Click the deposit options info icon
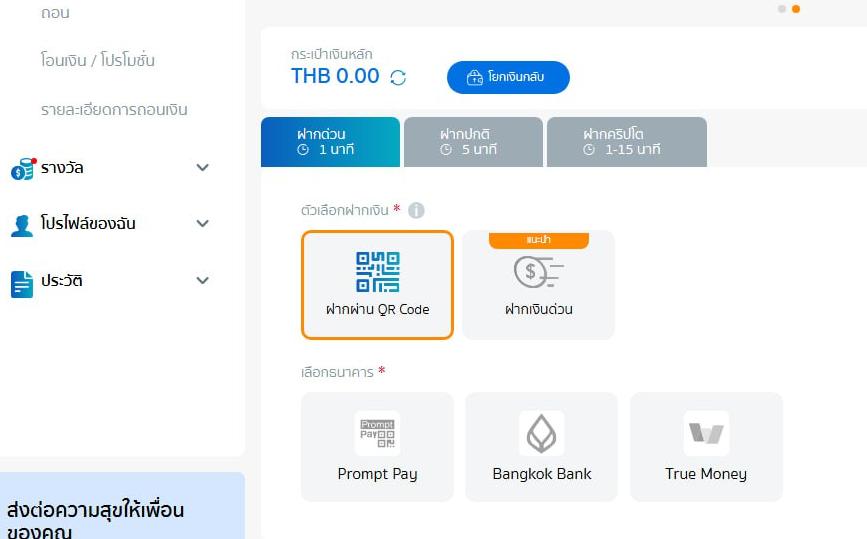 416,210
